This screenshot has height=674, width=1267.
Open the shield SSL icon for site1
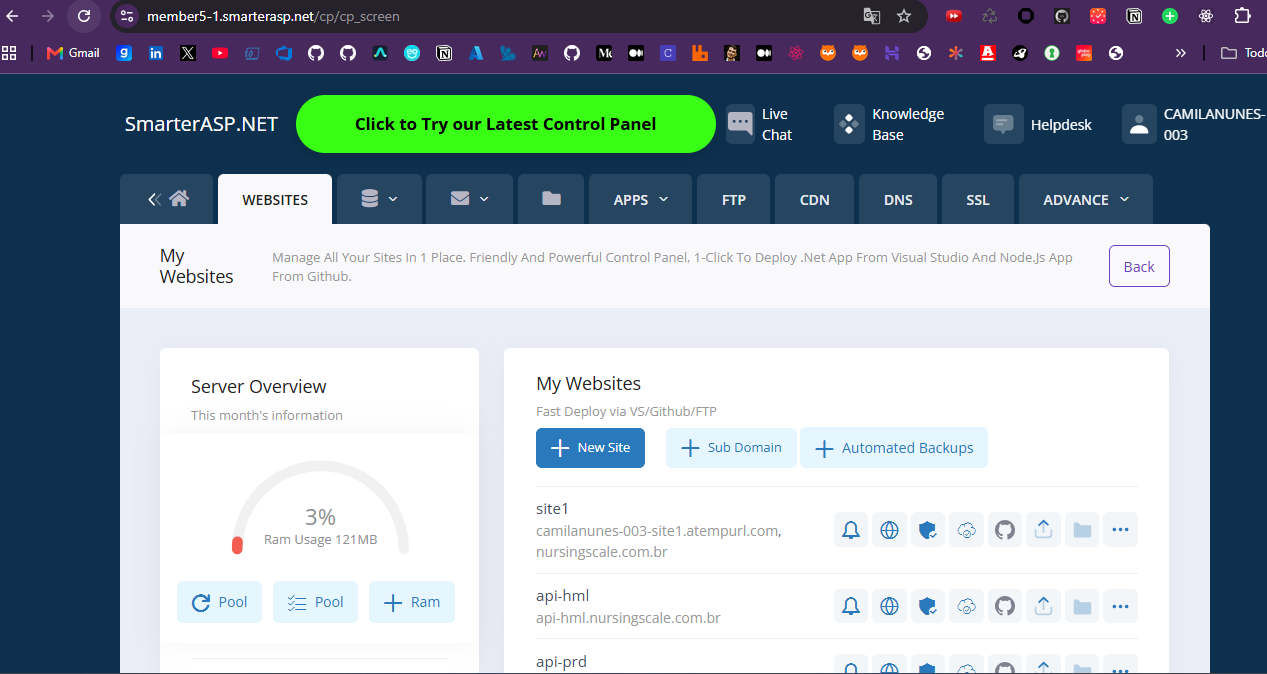[928, 530]
